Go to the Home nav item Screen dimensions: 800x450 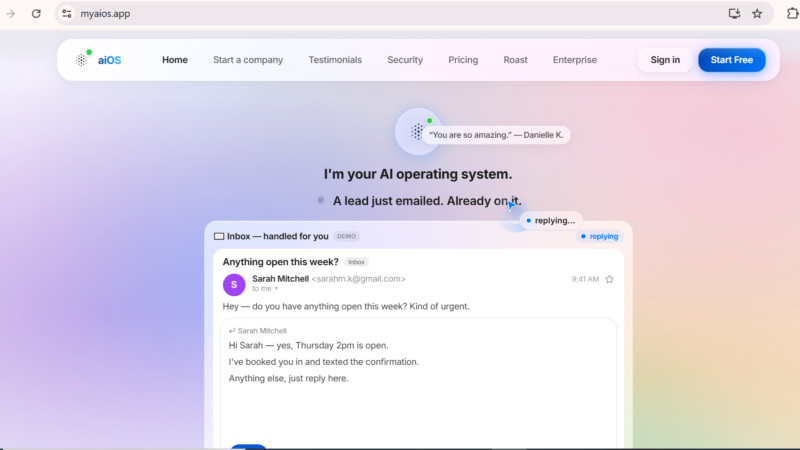(175, 60)
